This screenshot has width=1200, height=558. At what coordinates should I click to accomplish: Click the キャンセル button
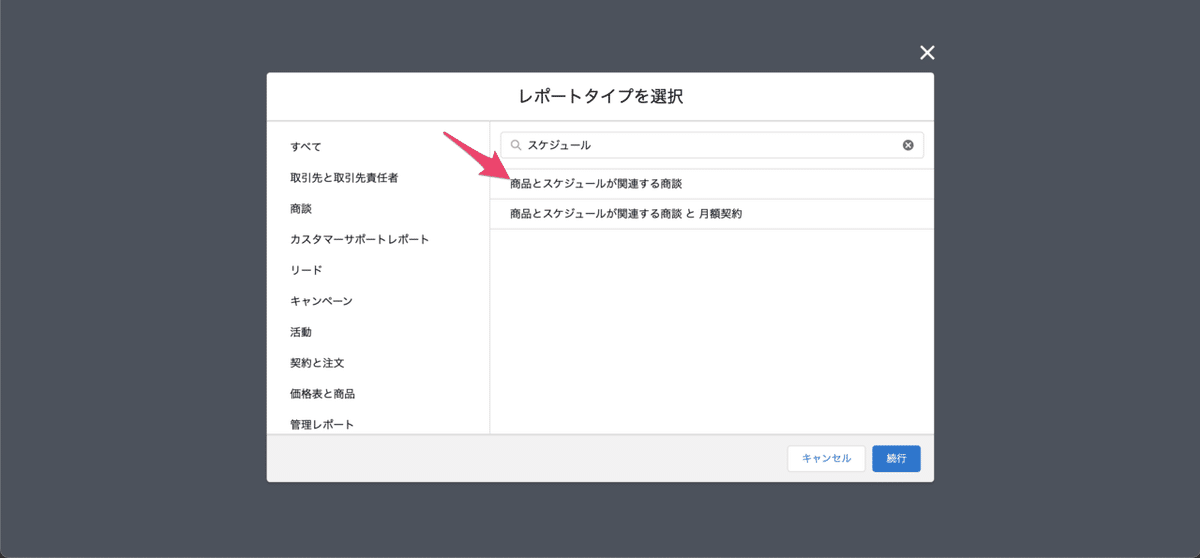coord(826,458)
